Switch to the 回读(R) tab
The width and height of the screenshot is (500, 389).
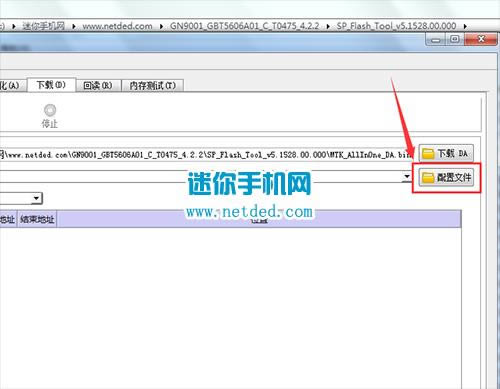click(x=98, y=86)
